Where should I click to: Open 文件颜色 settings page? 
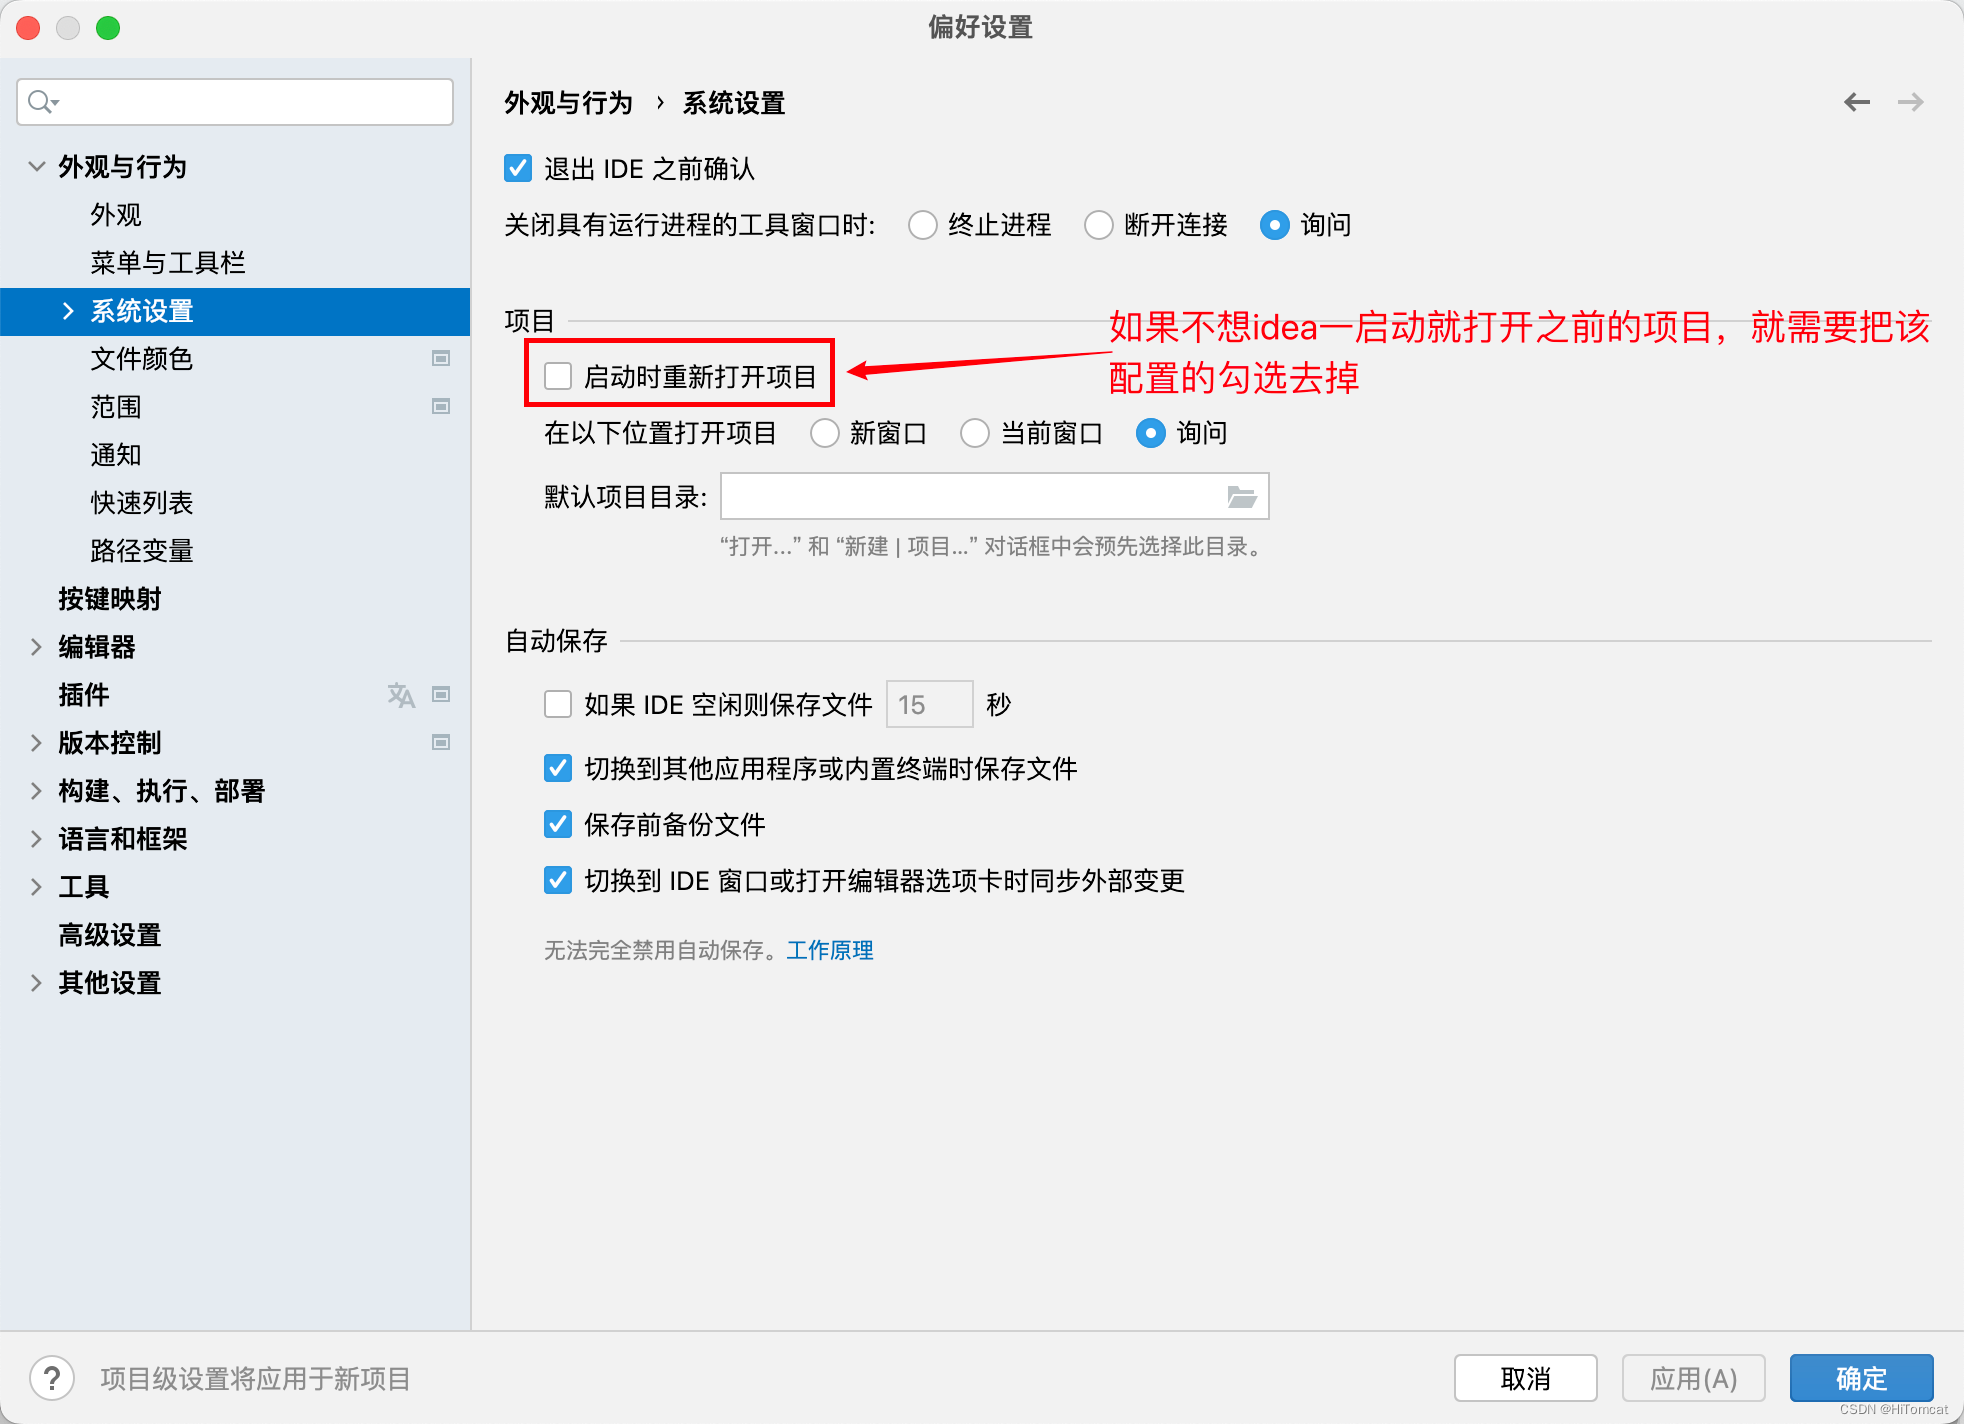coord(142,359)
